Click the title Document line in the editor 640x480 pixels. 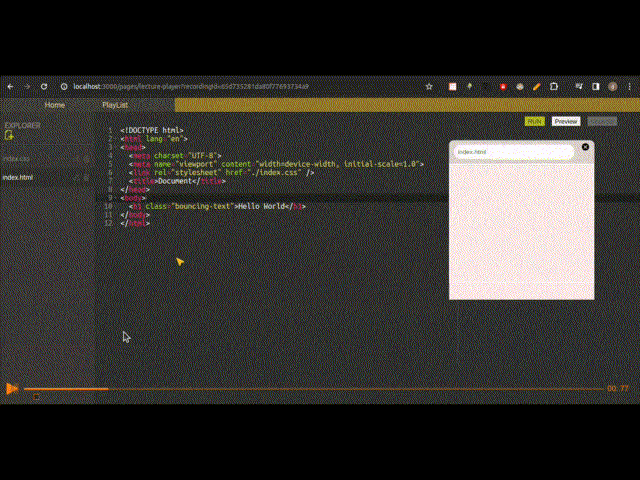[x=177, y=181]
